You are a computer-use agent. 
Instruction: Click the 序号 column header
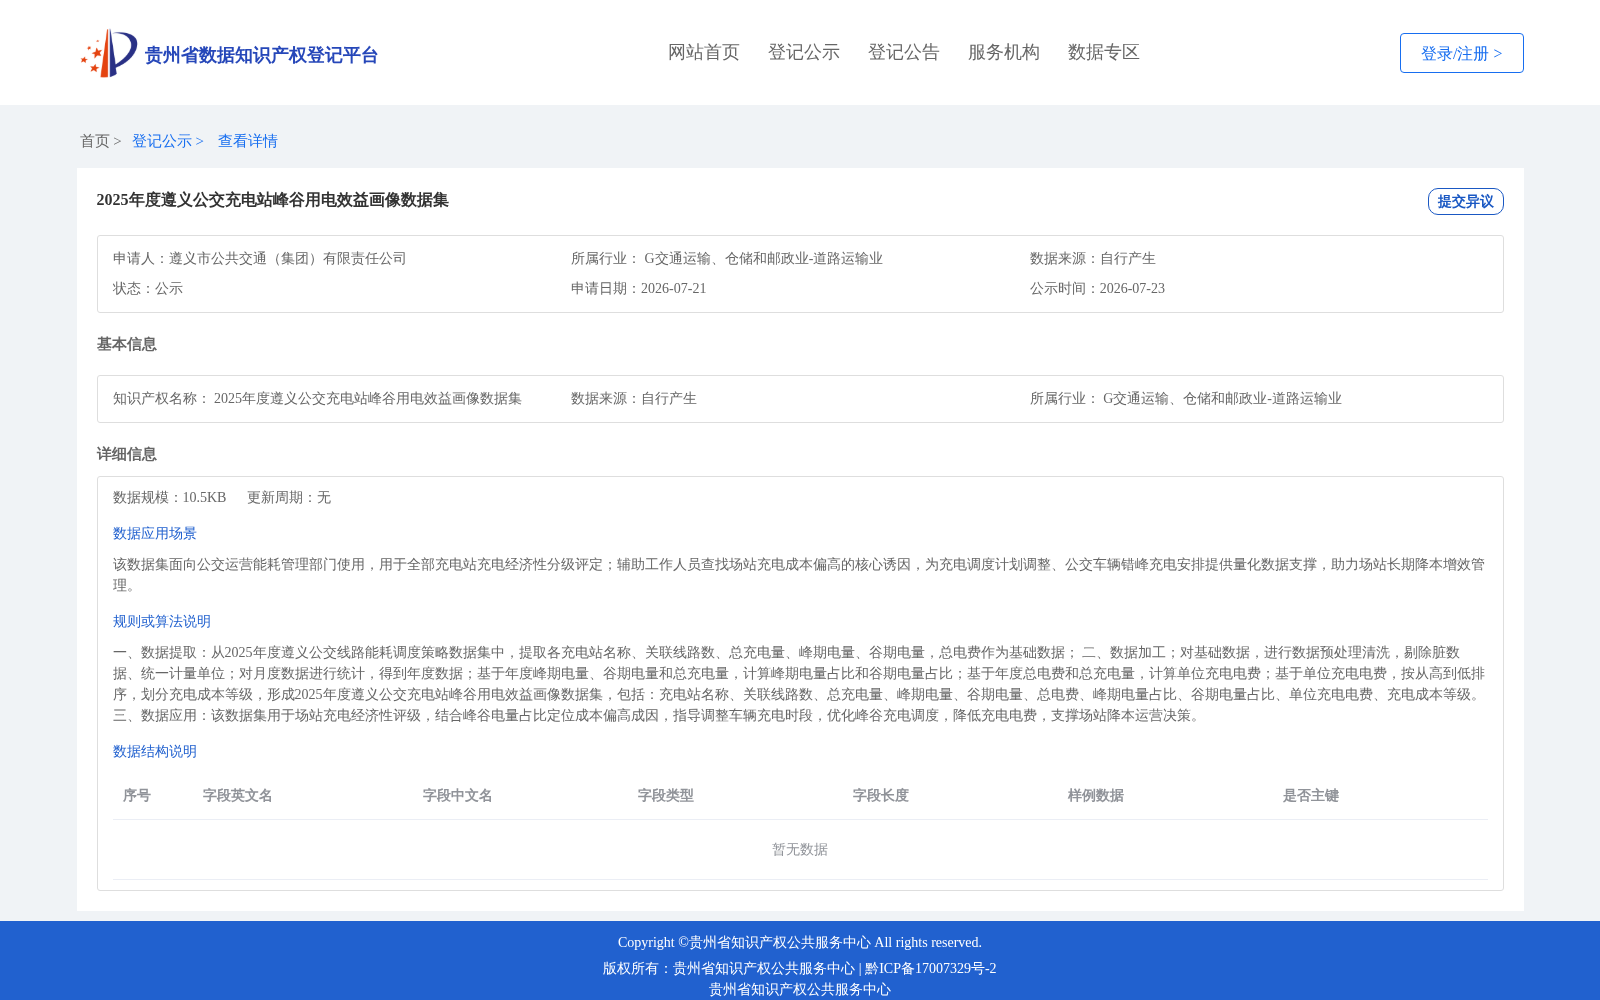[137, 795]
